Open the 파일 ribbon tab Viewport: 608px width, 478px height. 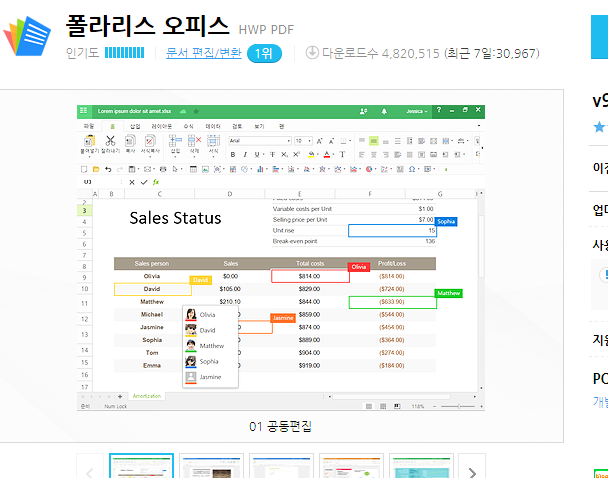(x=89, y=126)
